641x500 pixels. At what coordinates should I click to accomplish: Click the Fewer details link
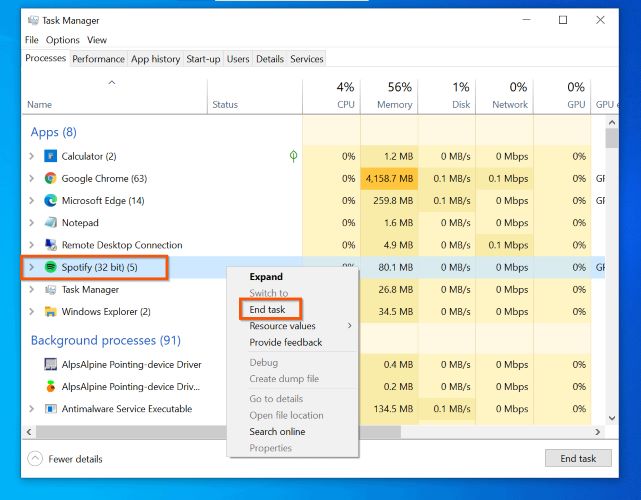click(x=75, y=459)
